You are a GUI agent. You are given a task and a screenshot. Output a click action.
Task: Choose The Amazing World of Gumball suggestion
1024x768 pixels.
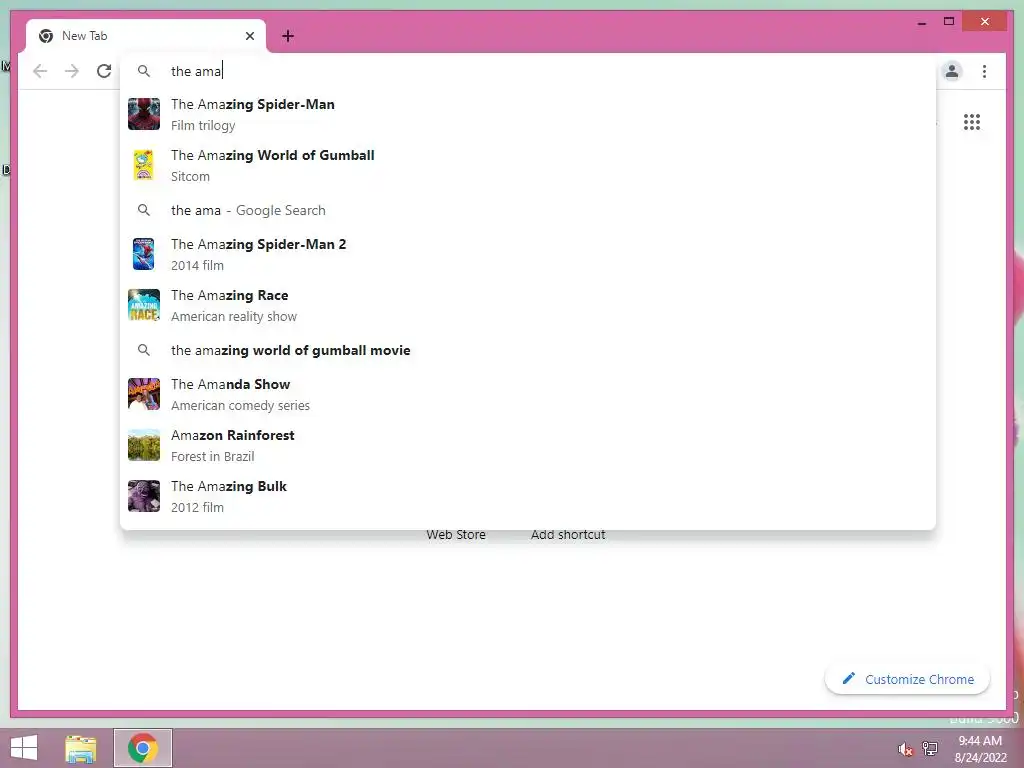(x=528, y=165)
